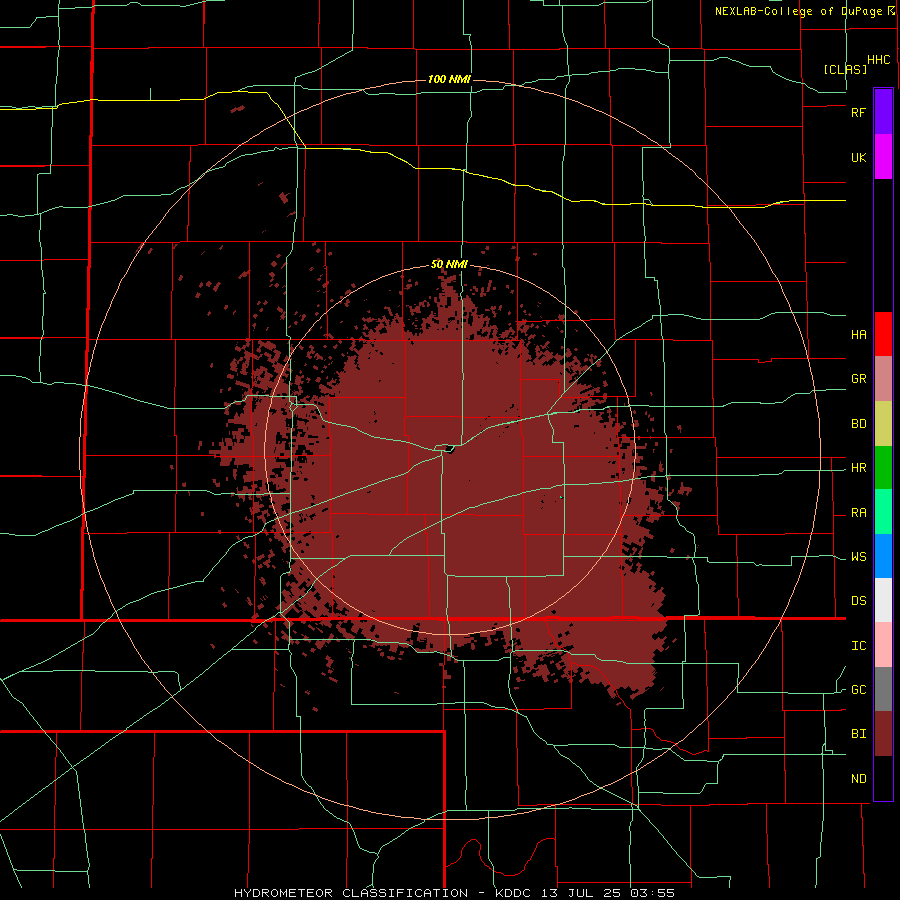Click the "[CLAS]" units label above legend
Image resolution: width=900 pixels, height=900 pixels.
pyautogui.click(x=845, y=69)
